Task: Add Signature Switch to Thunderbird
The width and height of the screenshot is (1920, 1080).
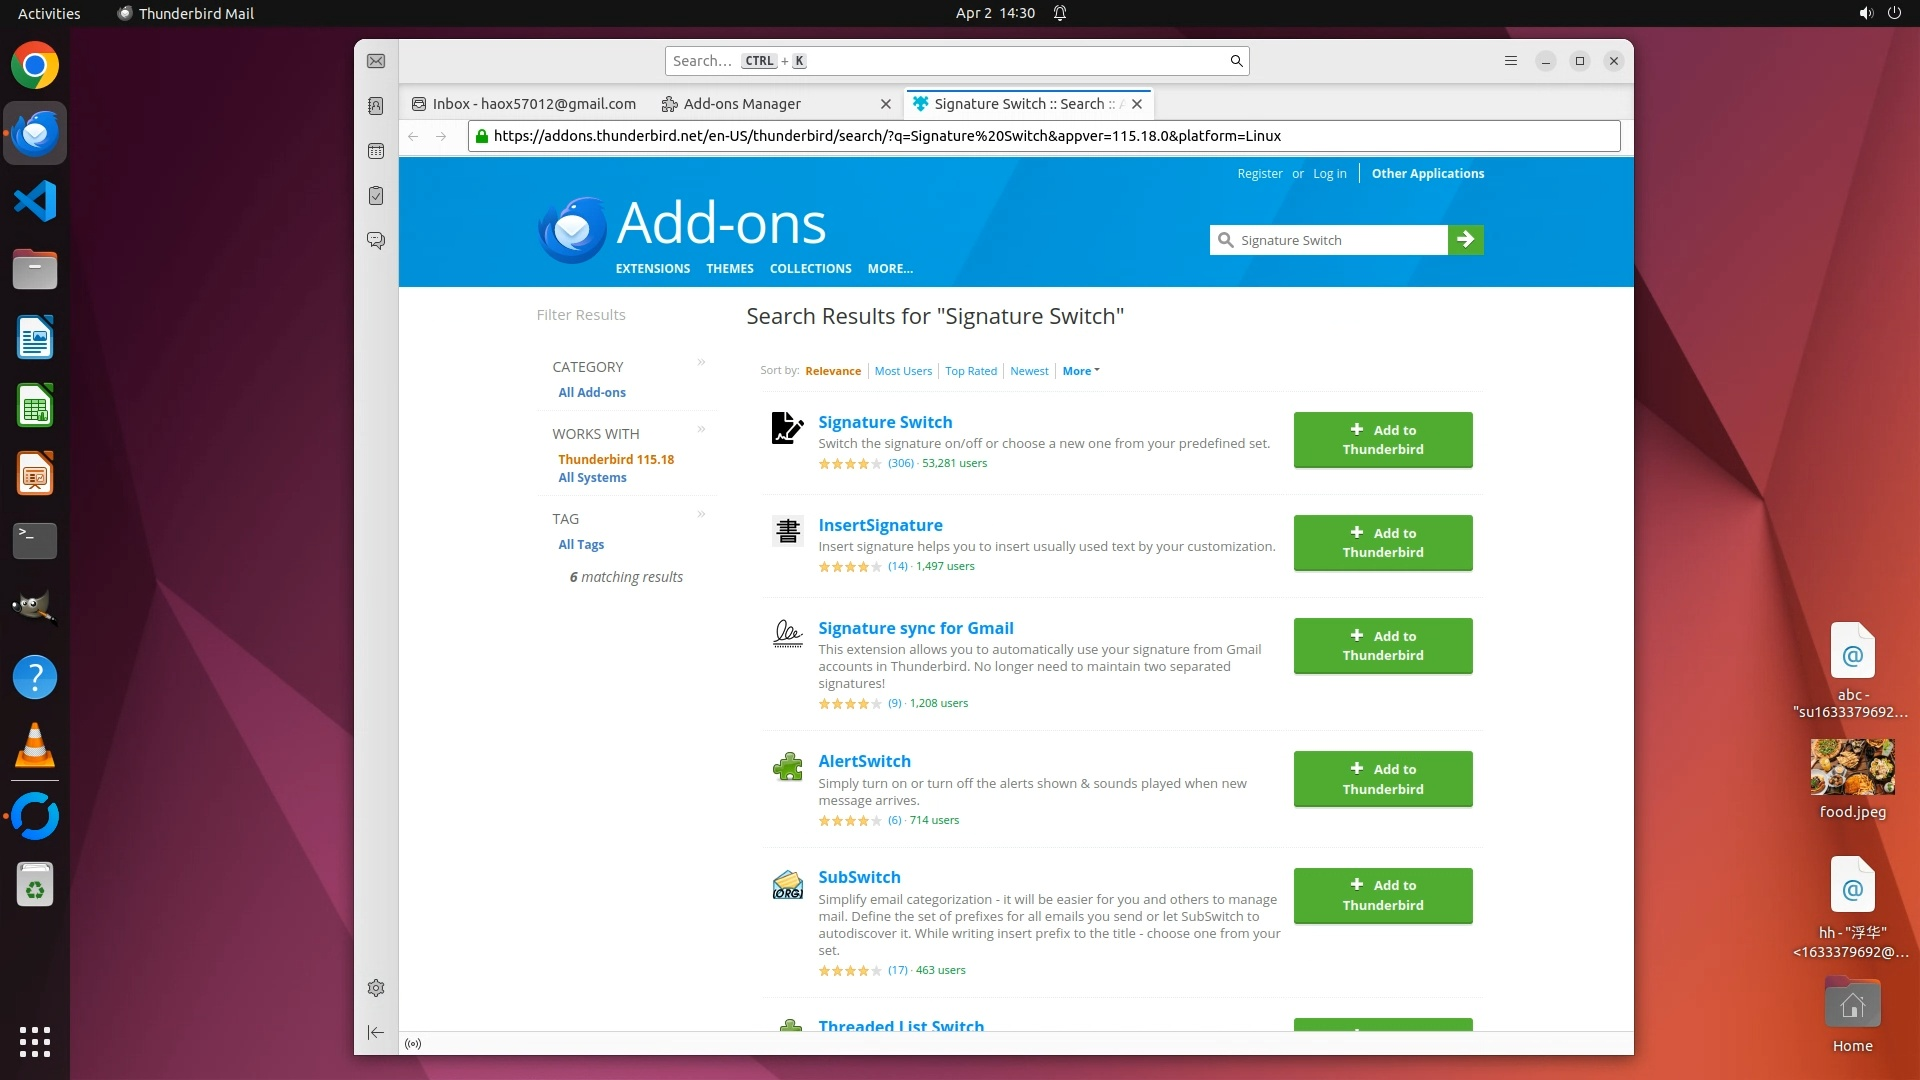Action: (1382, 440)
